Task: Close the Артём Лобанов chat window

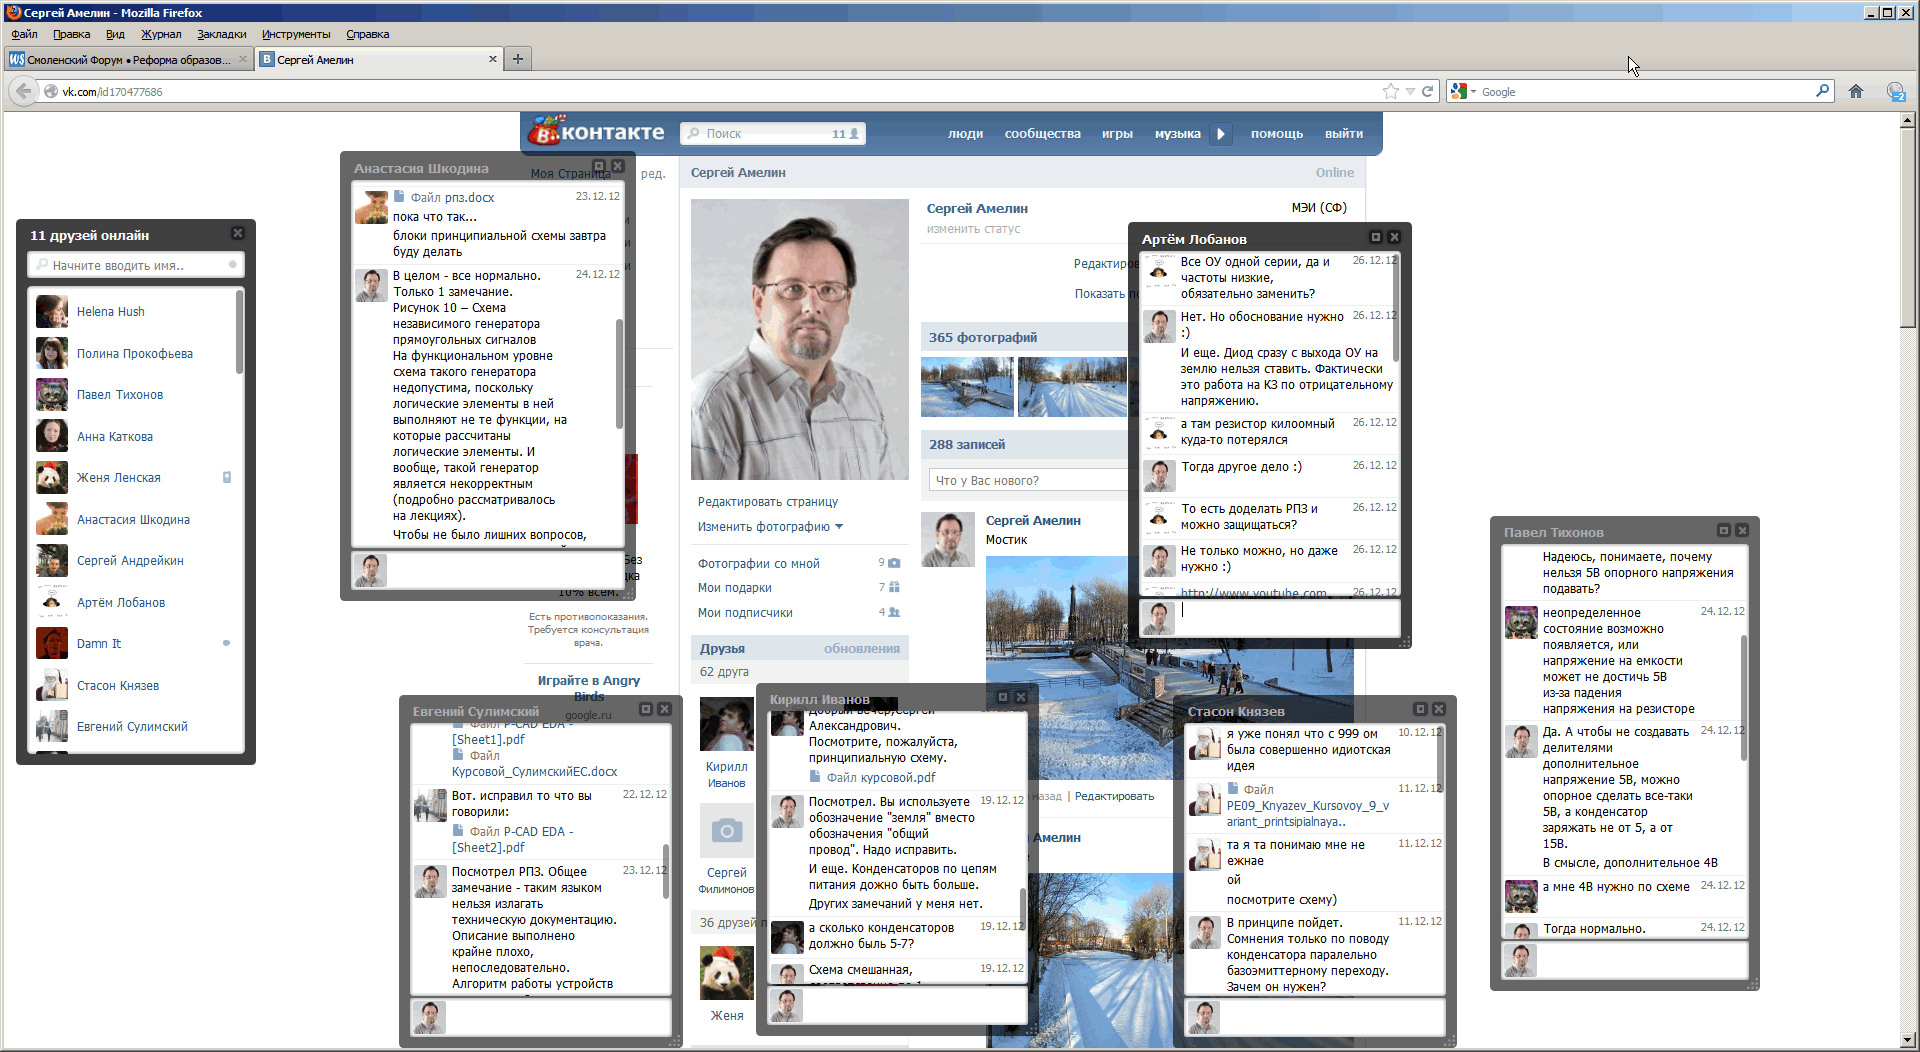Action: [1395, 237]
